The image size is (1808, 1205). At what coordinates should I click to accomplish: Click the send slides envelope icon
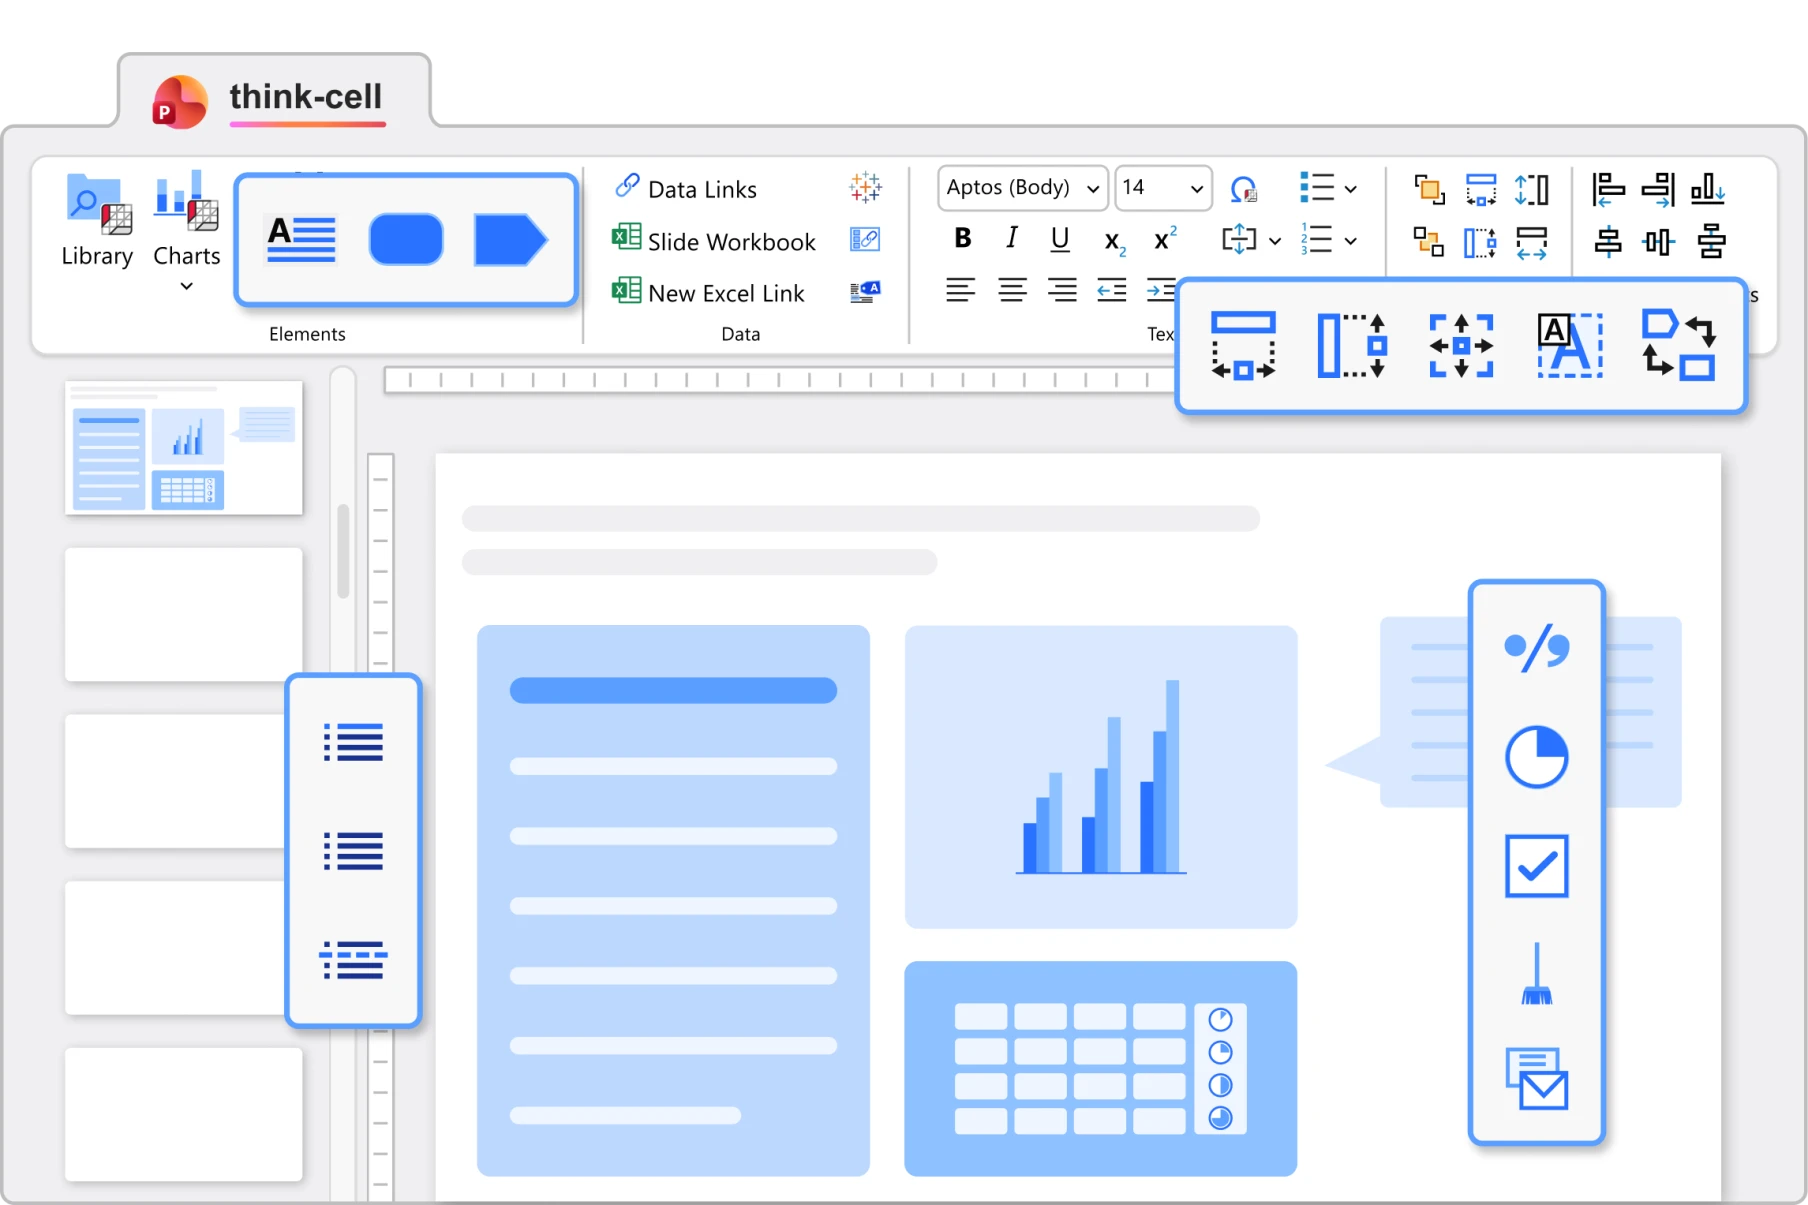(x=1536, y=1080)
